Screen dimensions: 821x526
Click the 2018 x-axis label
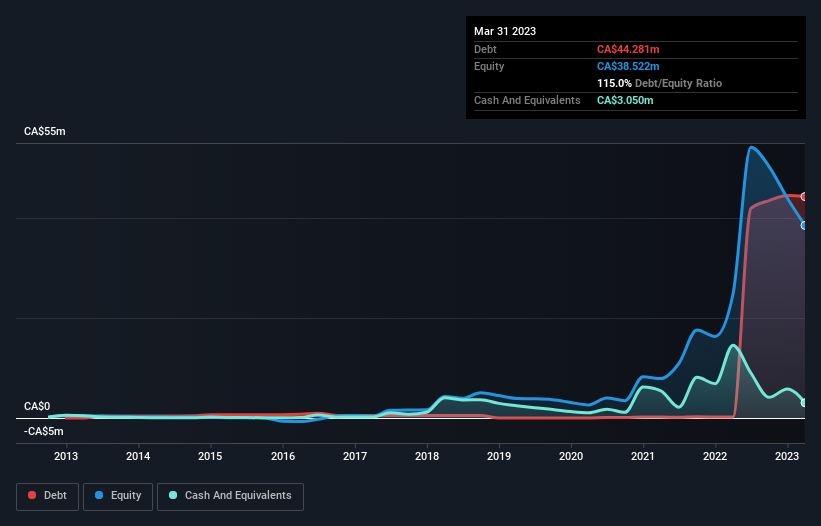pyautogui.click(x=427, y=456)
